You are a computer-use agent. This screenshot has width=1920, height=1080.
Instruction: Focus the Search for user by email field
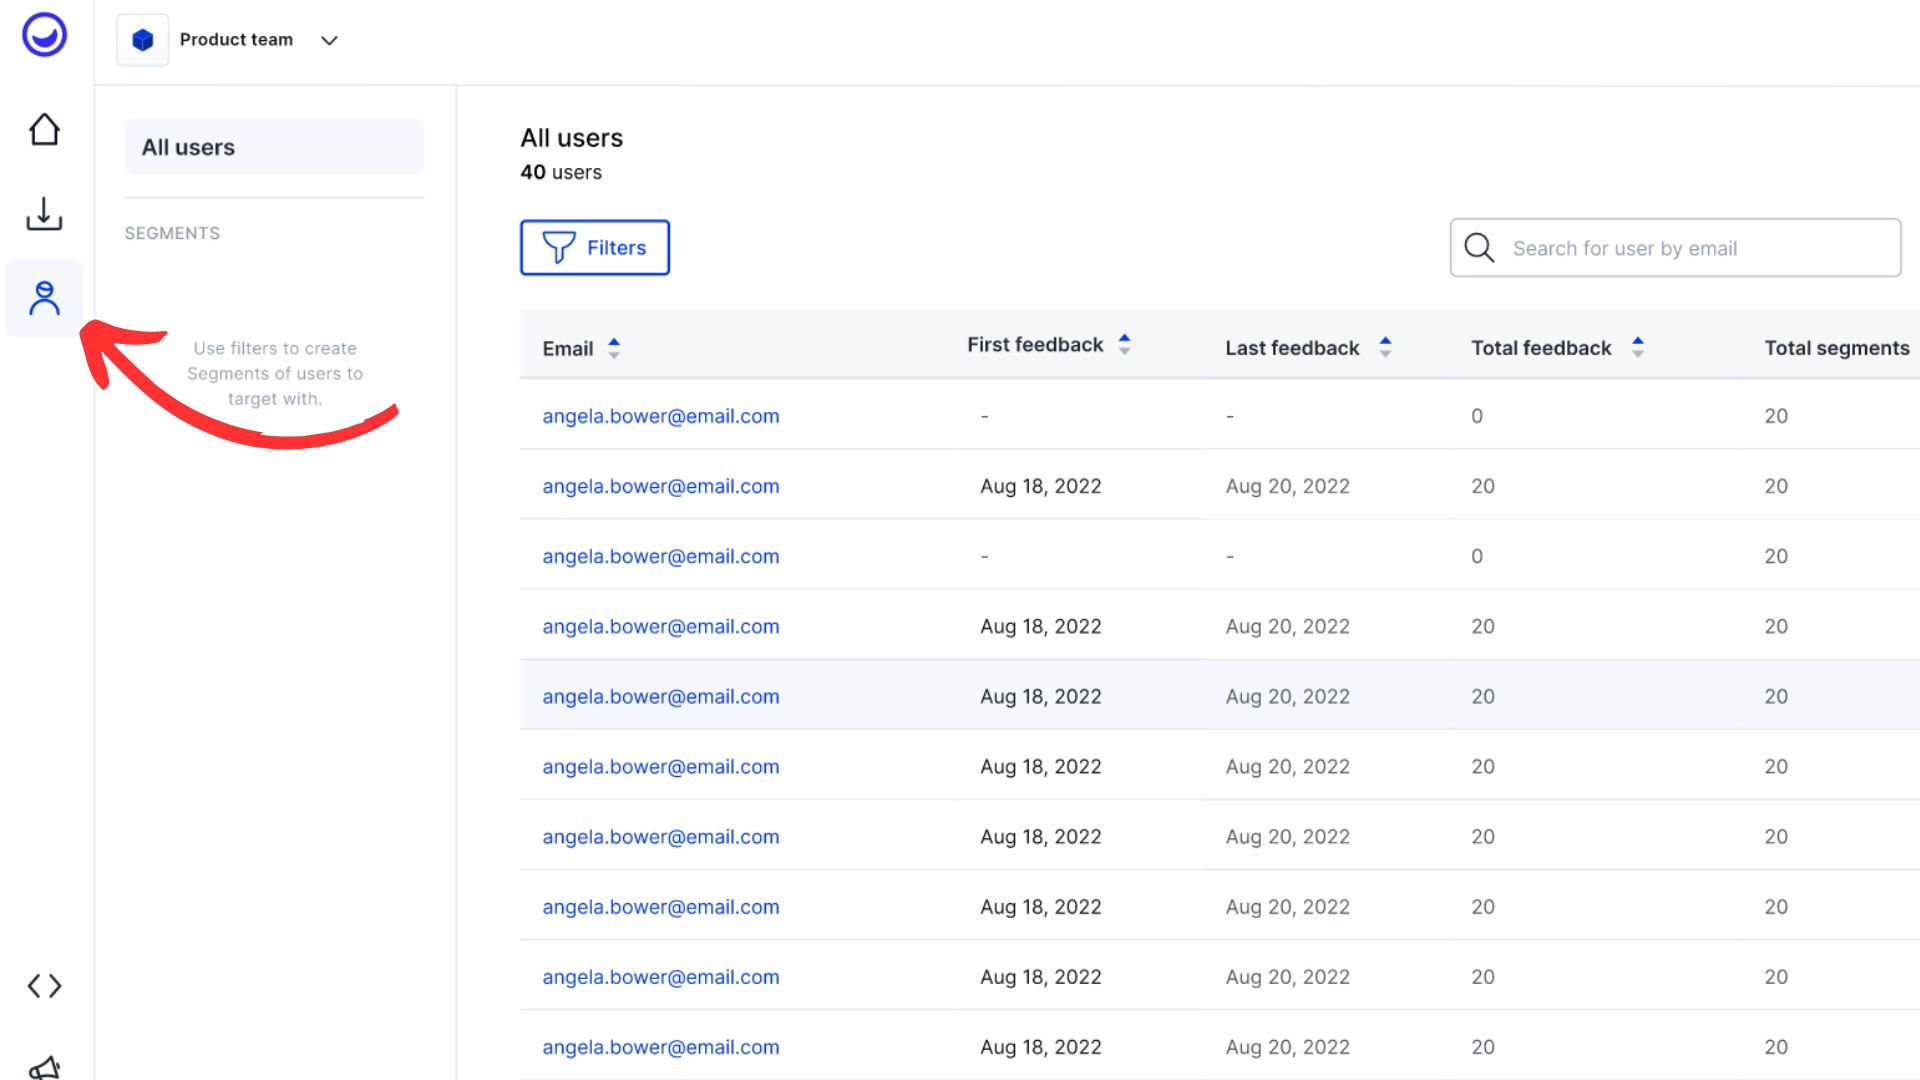1700,248
